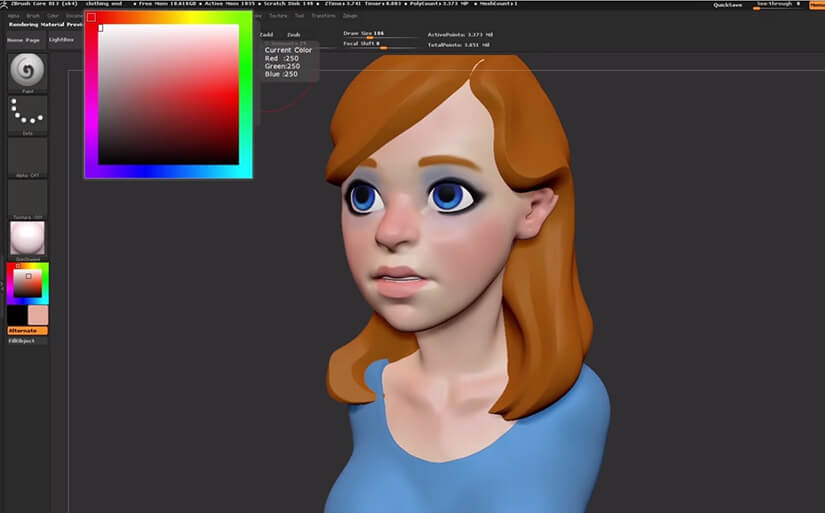The image size is (825, 513).
Task: Open the Zplugin menu
Action: [350, 16]
